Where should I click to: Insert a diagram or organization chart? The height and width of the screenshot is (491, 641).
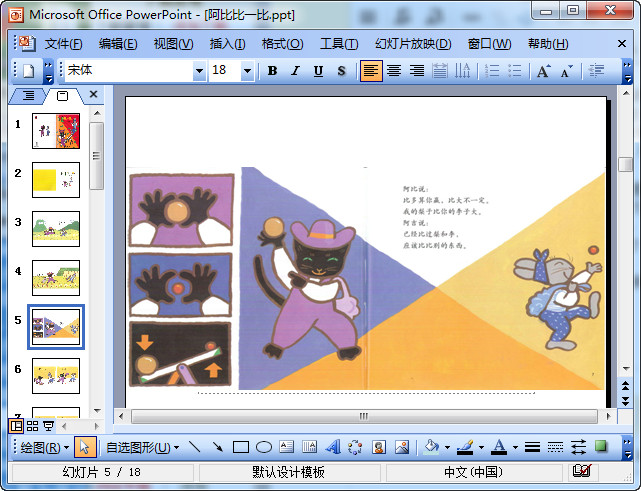coord(355,447)
